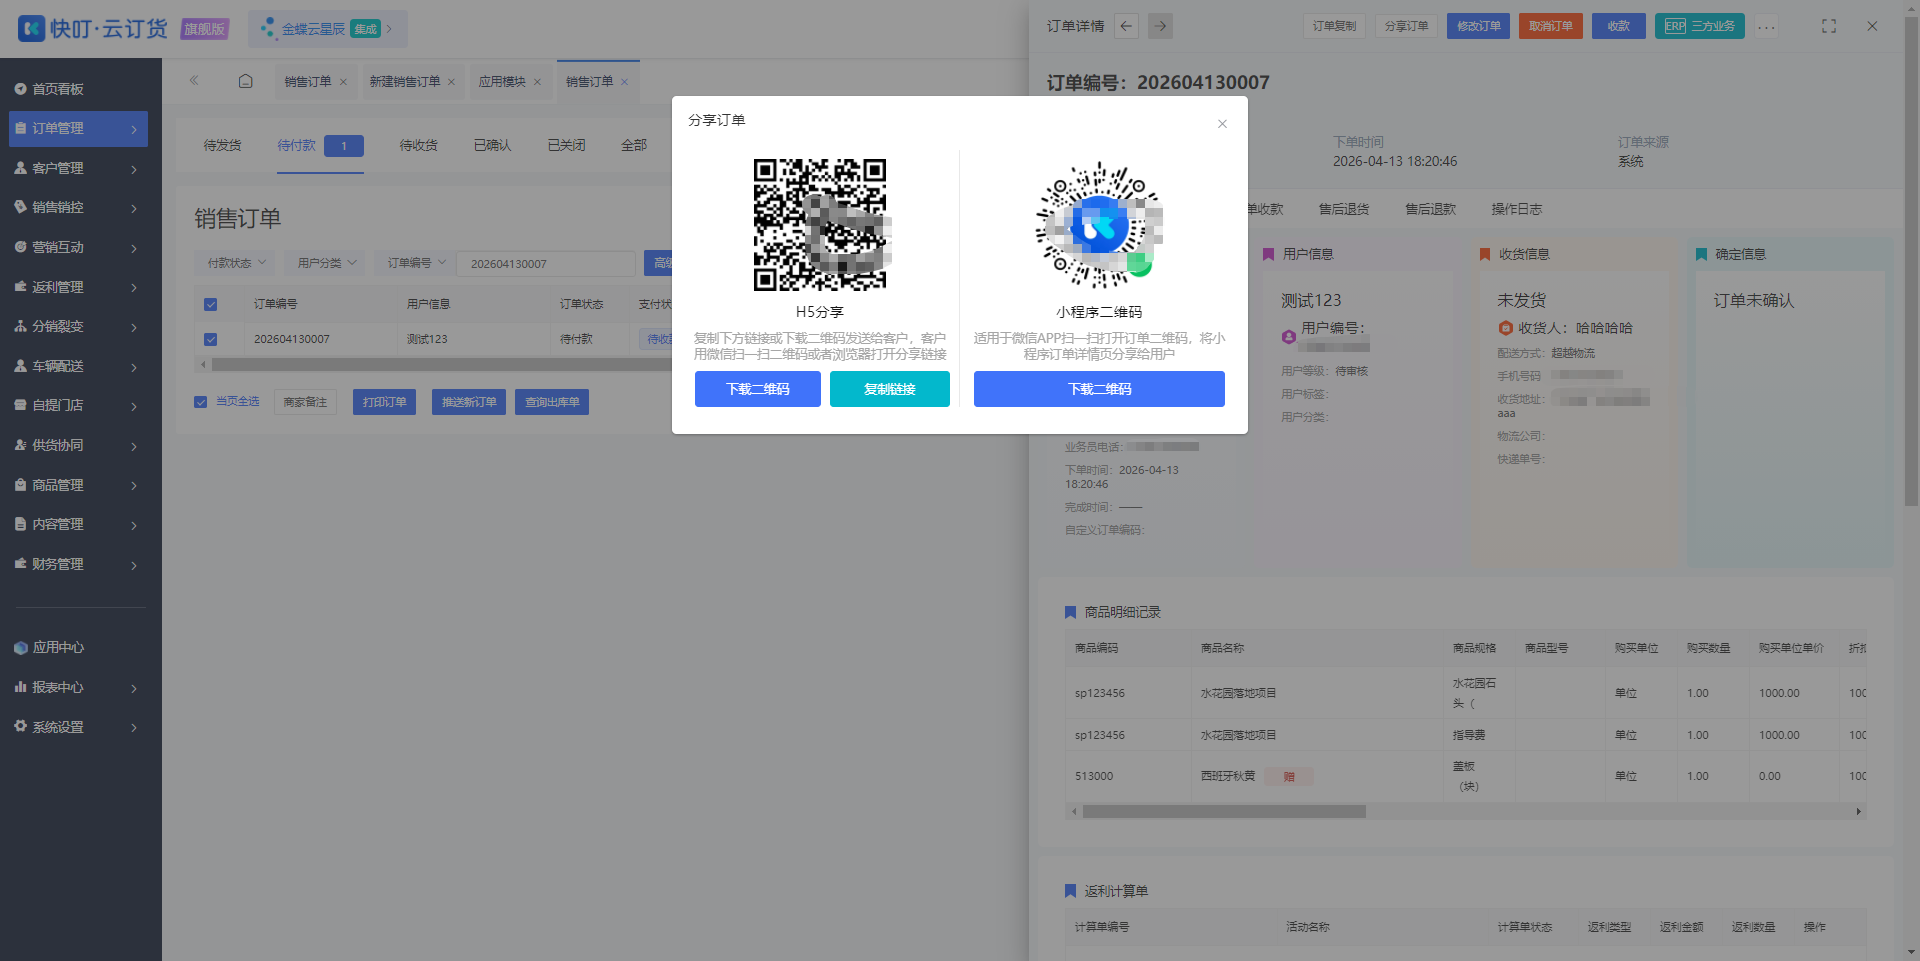
Task: Expand the 客户管理 sidebar menu
Action: pos(78,168)
